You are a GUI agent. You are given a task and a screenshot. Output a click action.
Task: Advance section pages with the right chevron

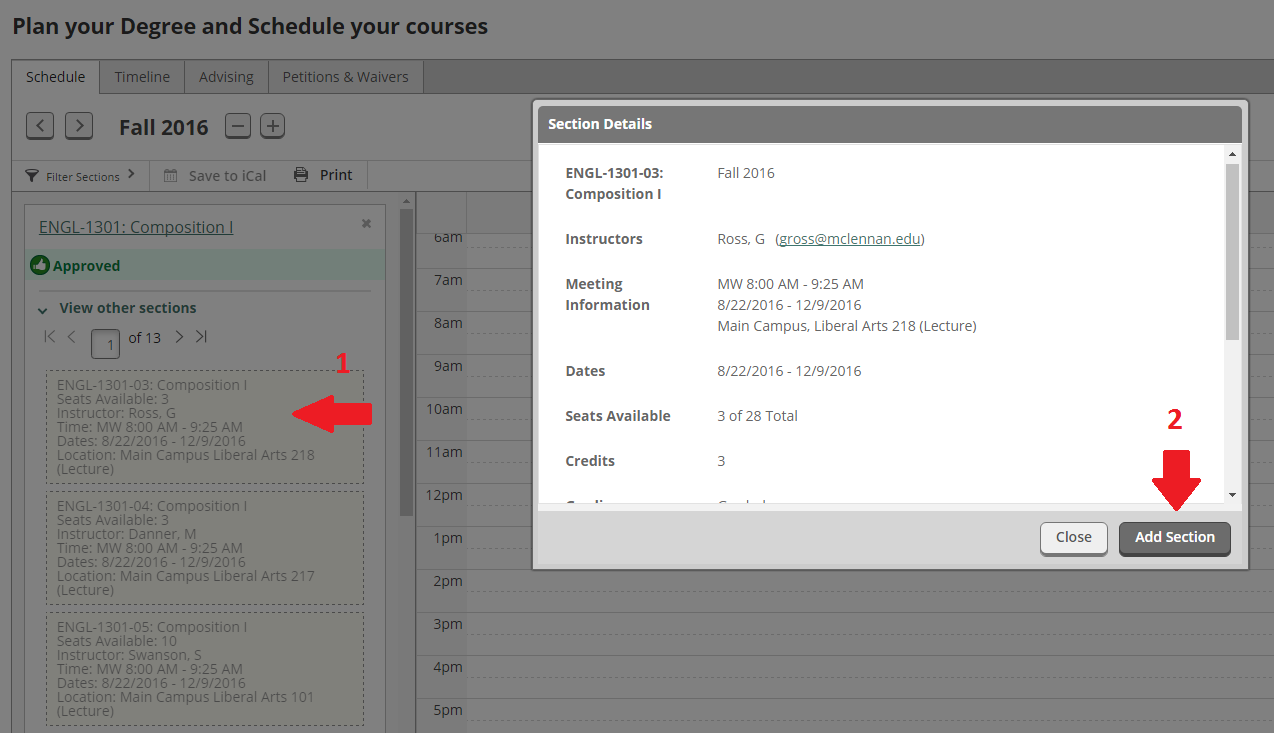tap(178, 337)
